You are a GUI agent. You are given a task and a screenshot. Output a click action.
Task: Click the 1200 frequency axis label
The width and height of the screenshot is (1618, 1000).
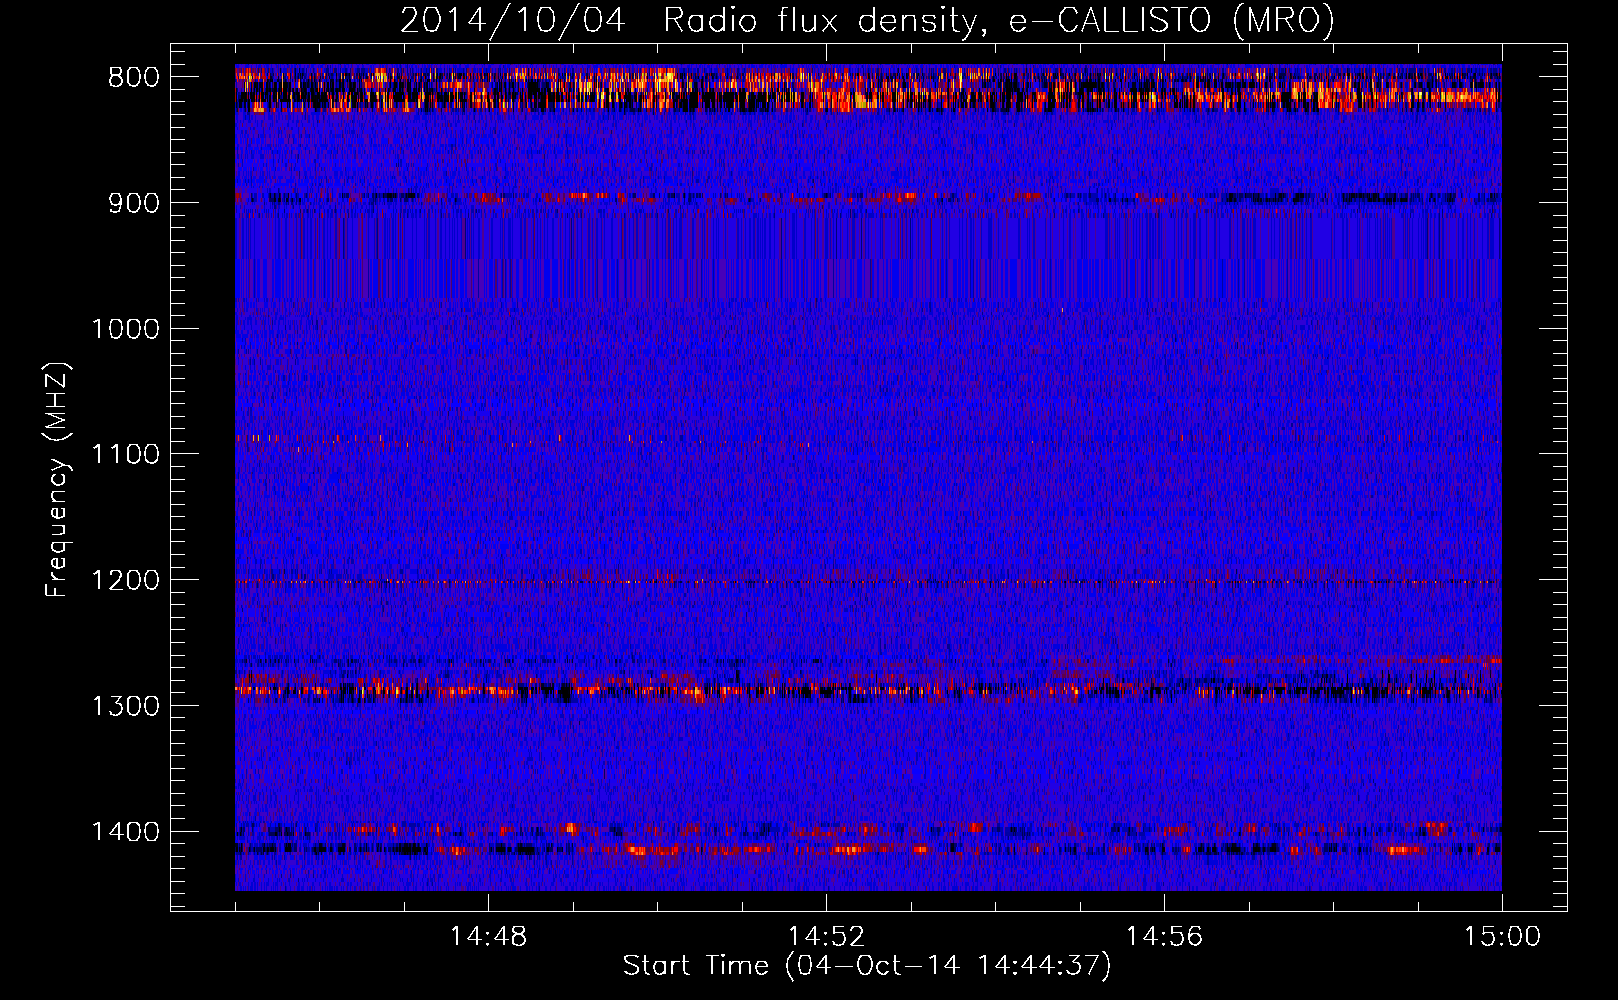point(125,581)
